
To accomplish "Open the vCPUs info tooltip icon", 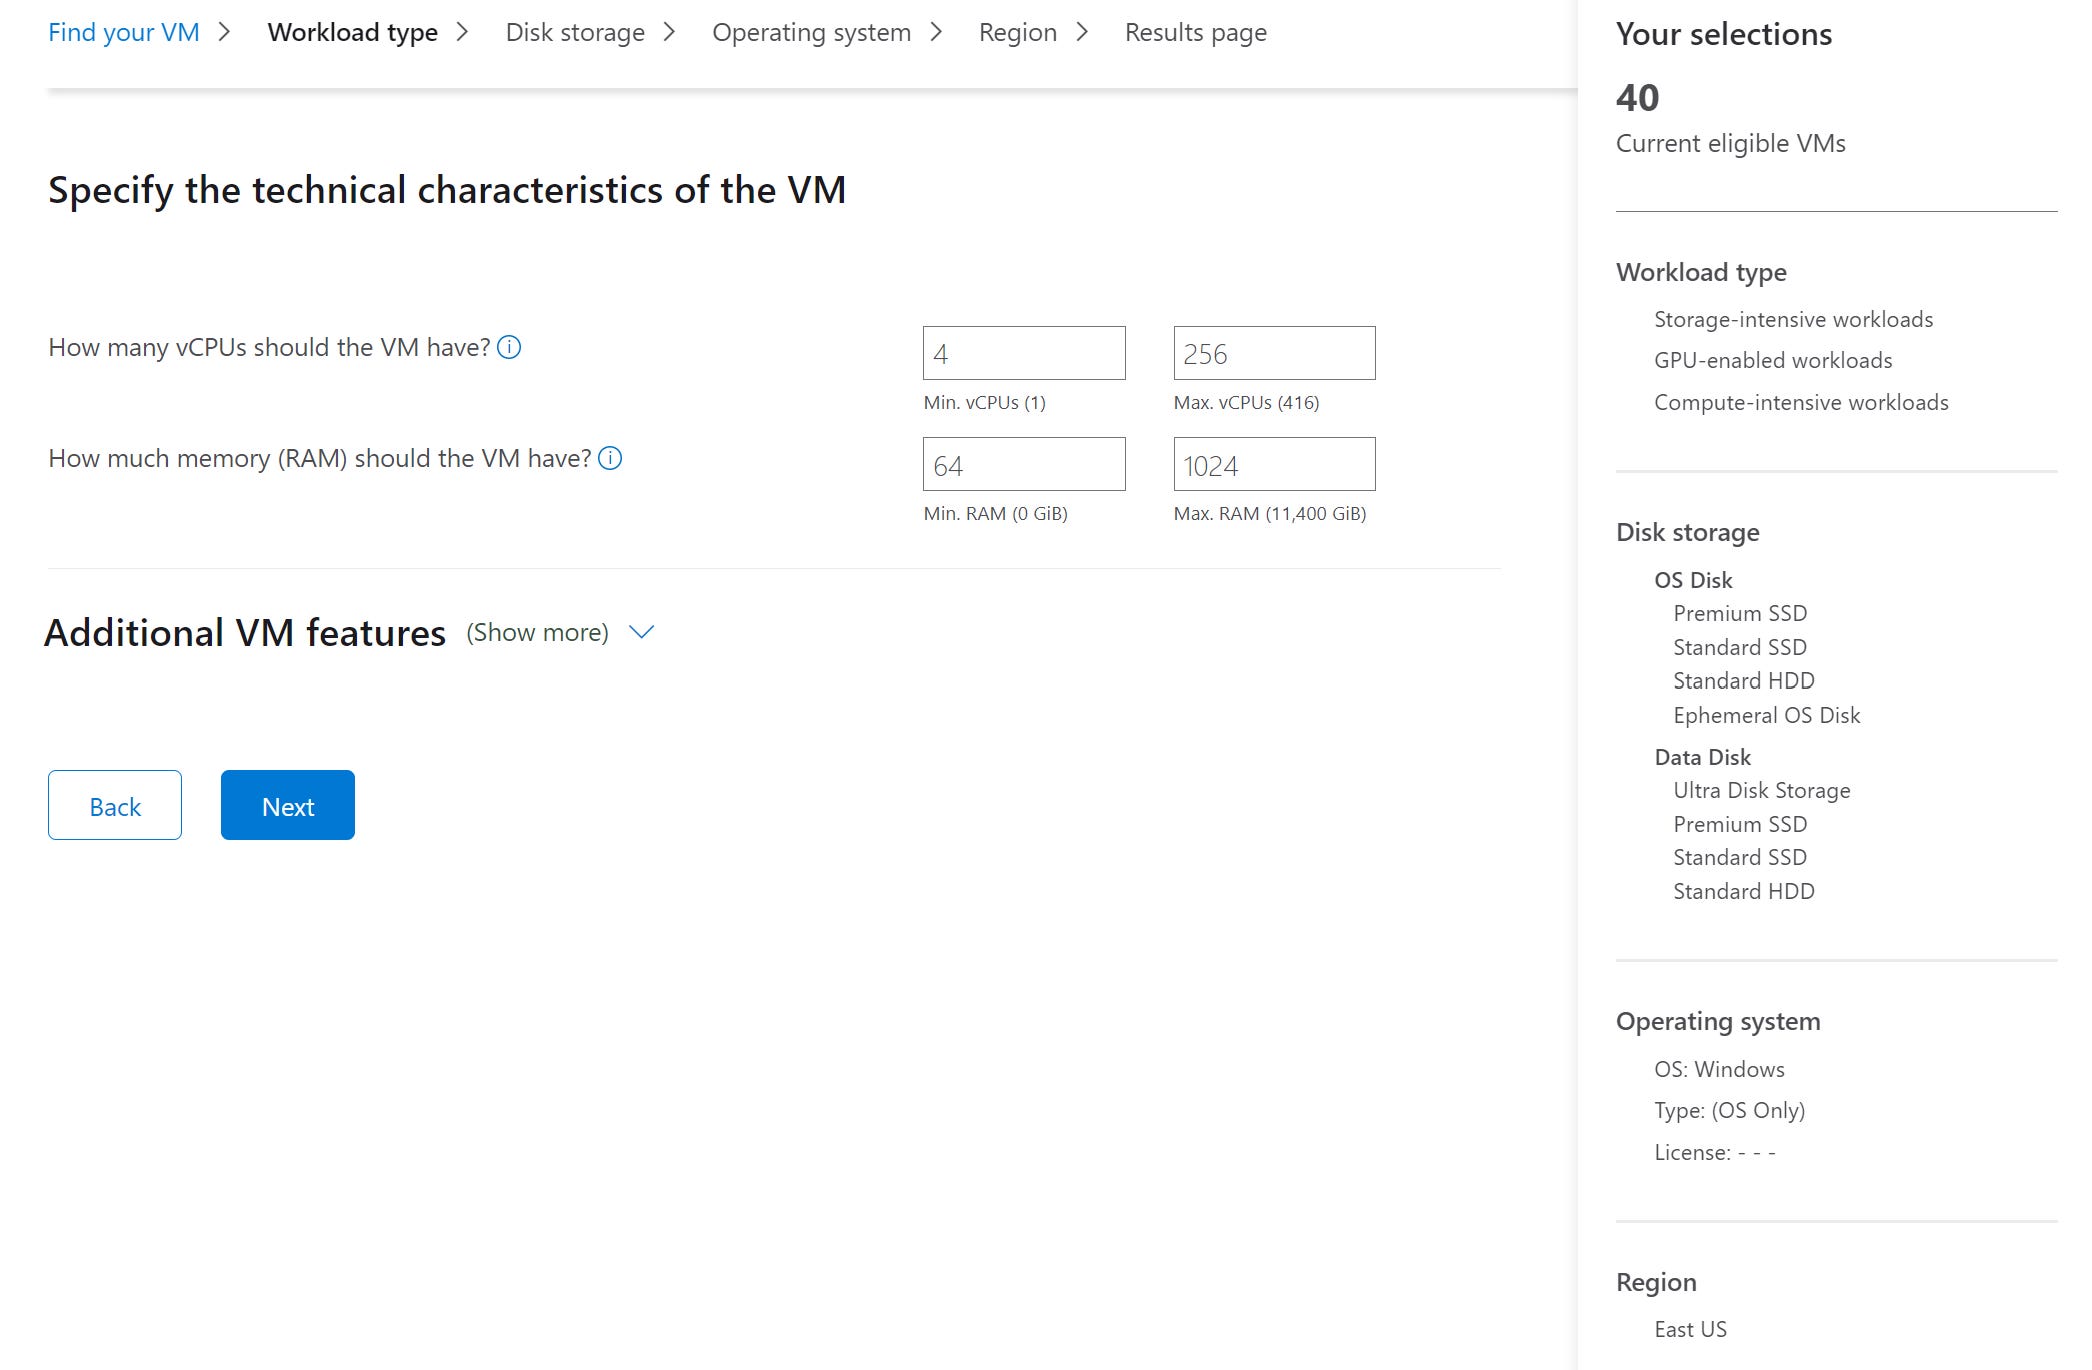I will (x=510, y=347).
